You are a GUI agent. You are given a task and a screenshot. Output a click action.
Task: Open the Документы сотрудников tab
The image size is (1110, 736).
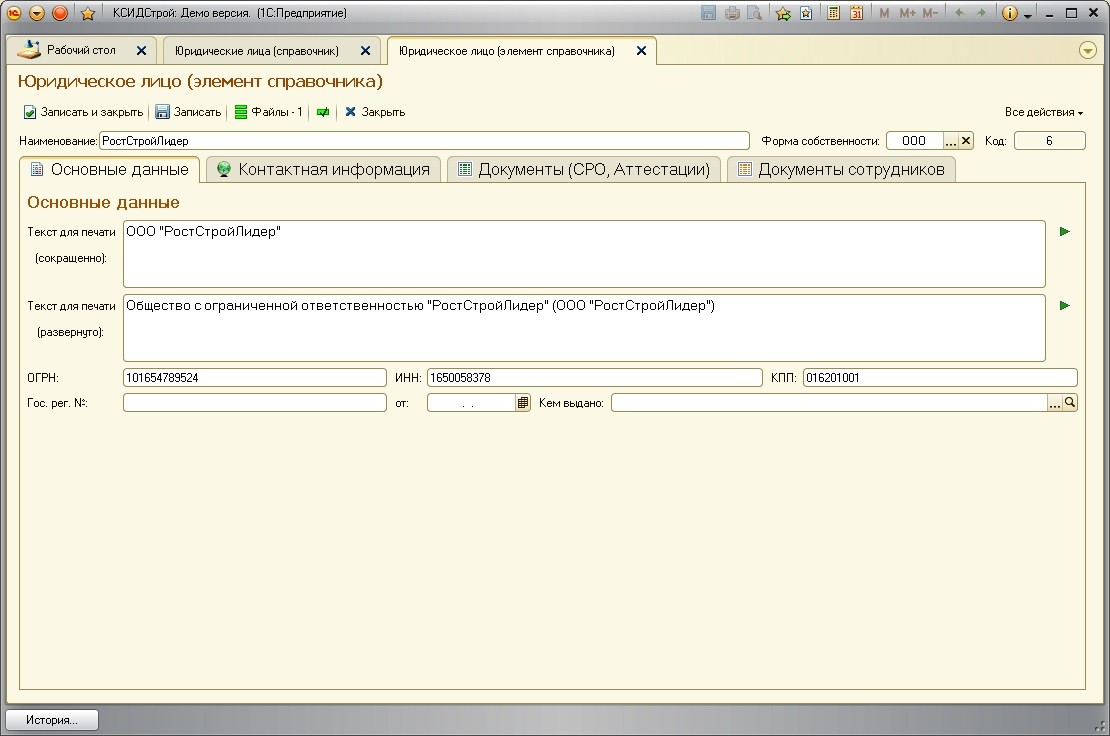[840, 169]
